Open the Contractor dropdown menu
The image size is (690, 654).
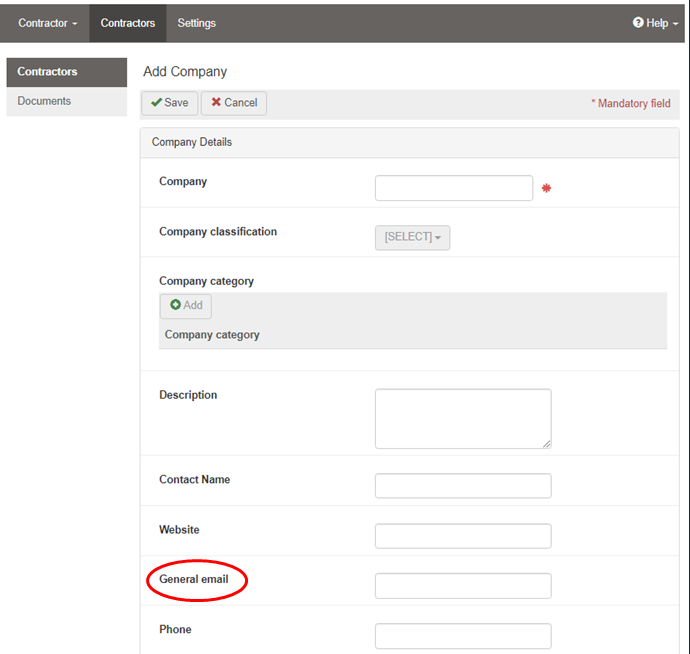47,23
